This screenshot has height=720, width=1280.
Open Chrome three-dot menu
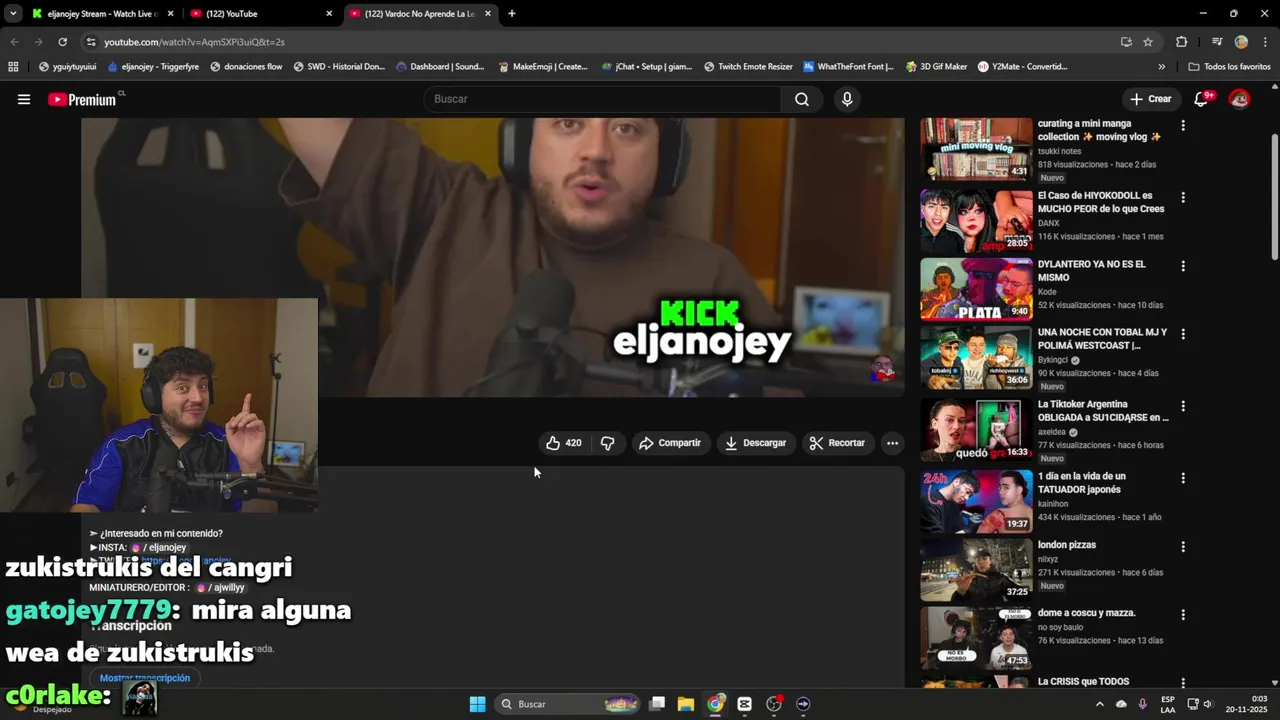pyautogui.click(x=1265, y=42)
